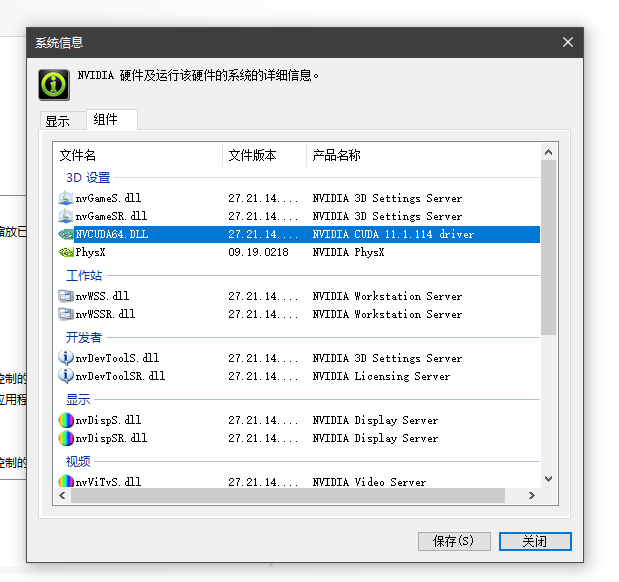Click nvDispS.dll's NVIDIA Display Server text
The image size is (619, 582).
(x=375, y=420)
